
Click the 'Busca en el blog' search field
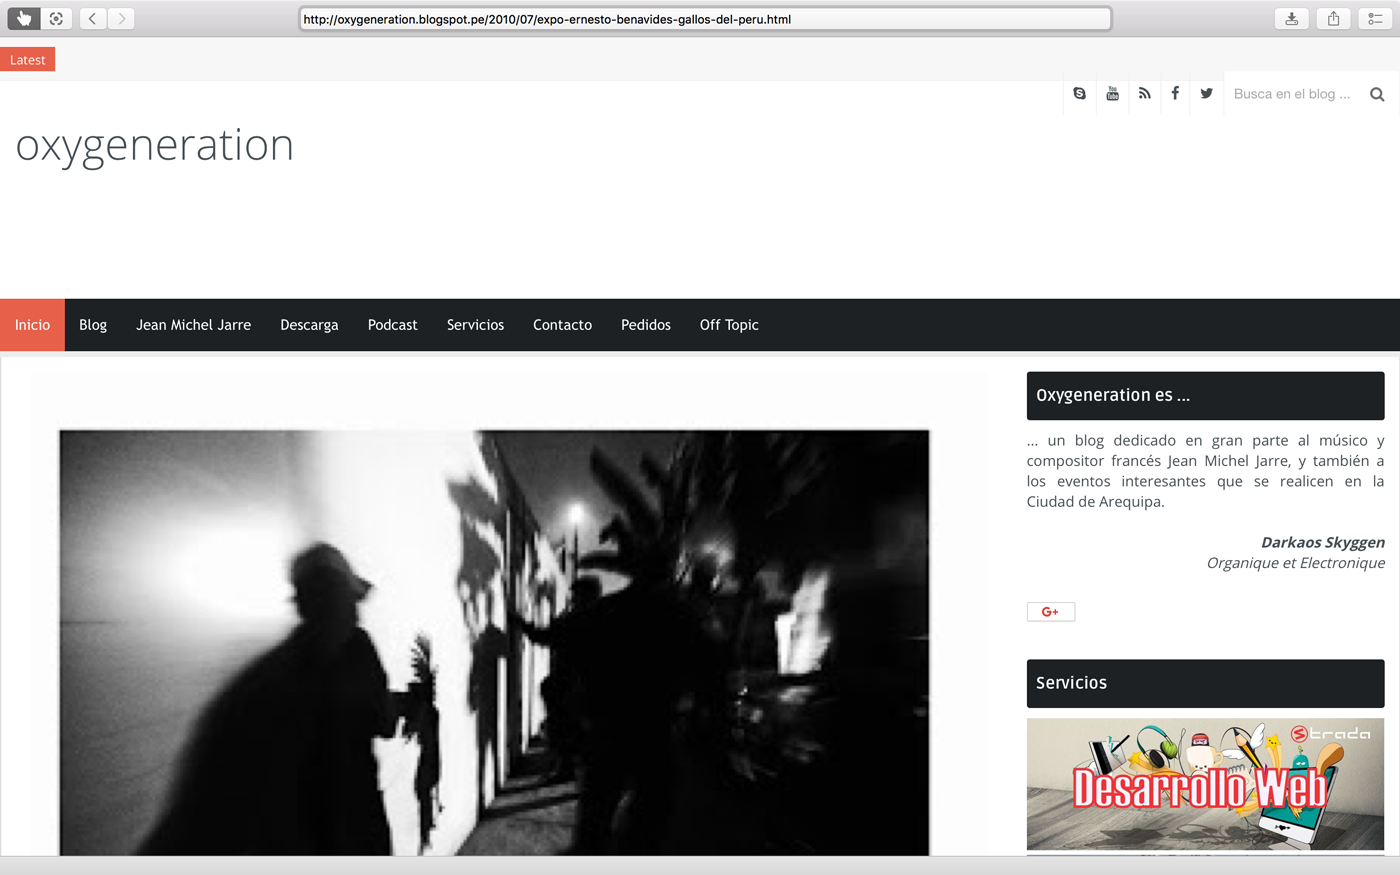[x=1293, y=94]
